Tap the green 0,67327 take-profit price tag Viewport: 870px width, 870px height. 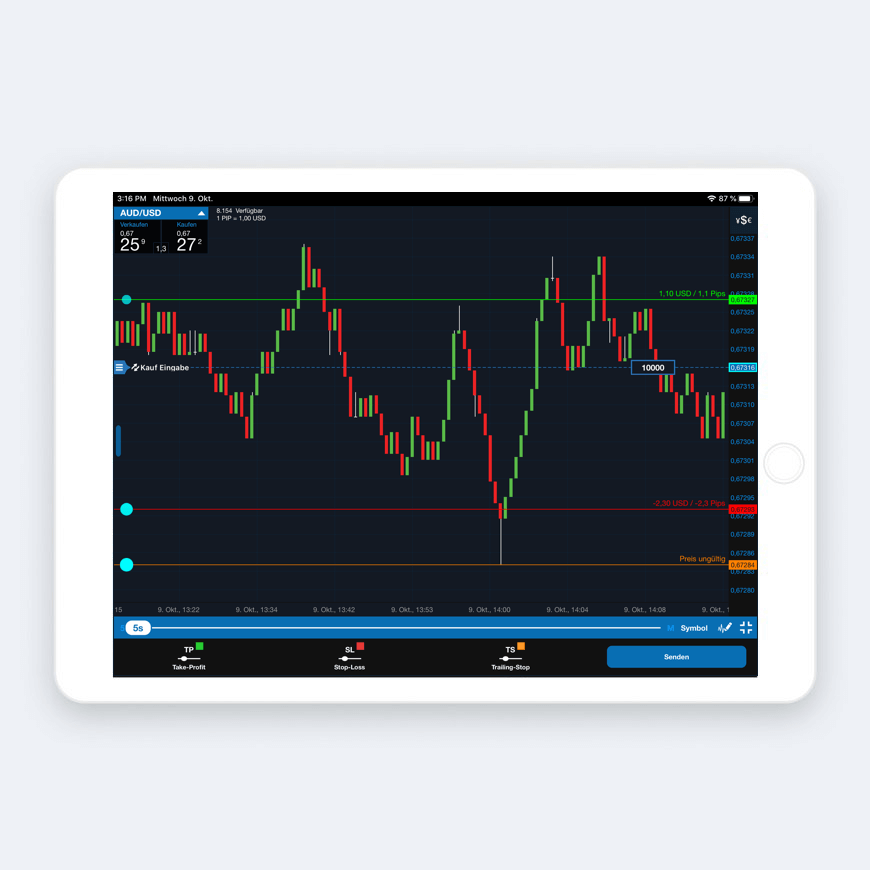pos(743,300)
